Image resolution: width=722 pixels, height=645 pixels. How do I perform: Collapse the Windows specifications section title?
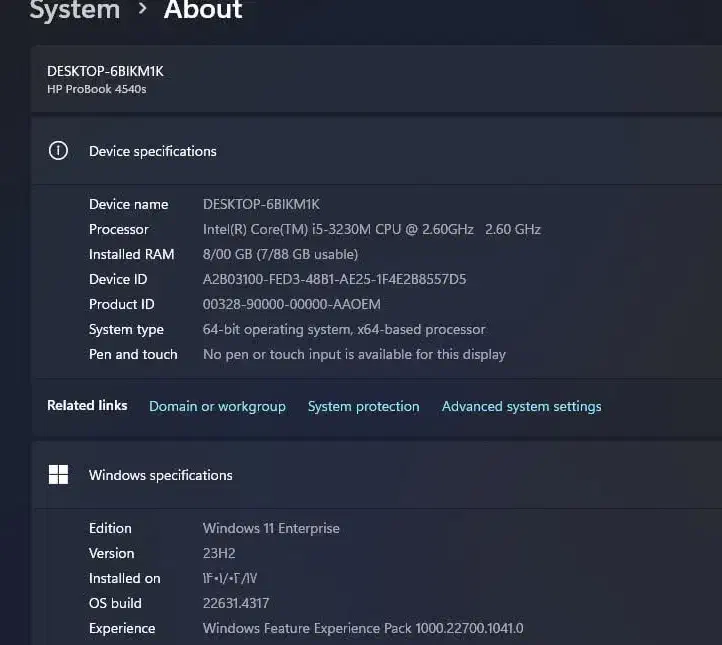tap(160, 475)
